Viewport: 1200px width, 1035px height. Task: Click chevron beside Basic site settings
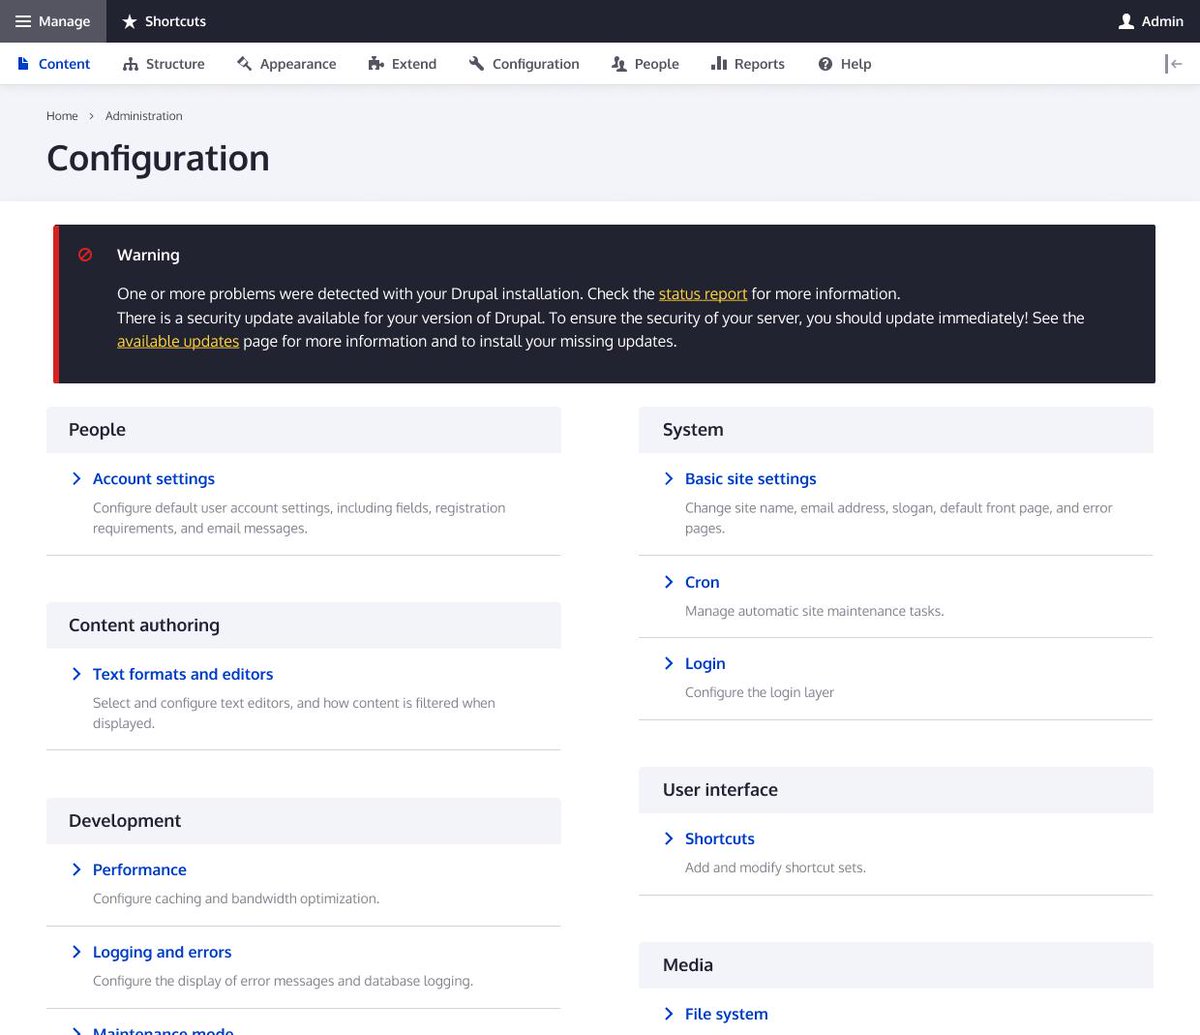[669, 479]
